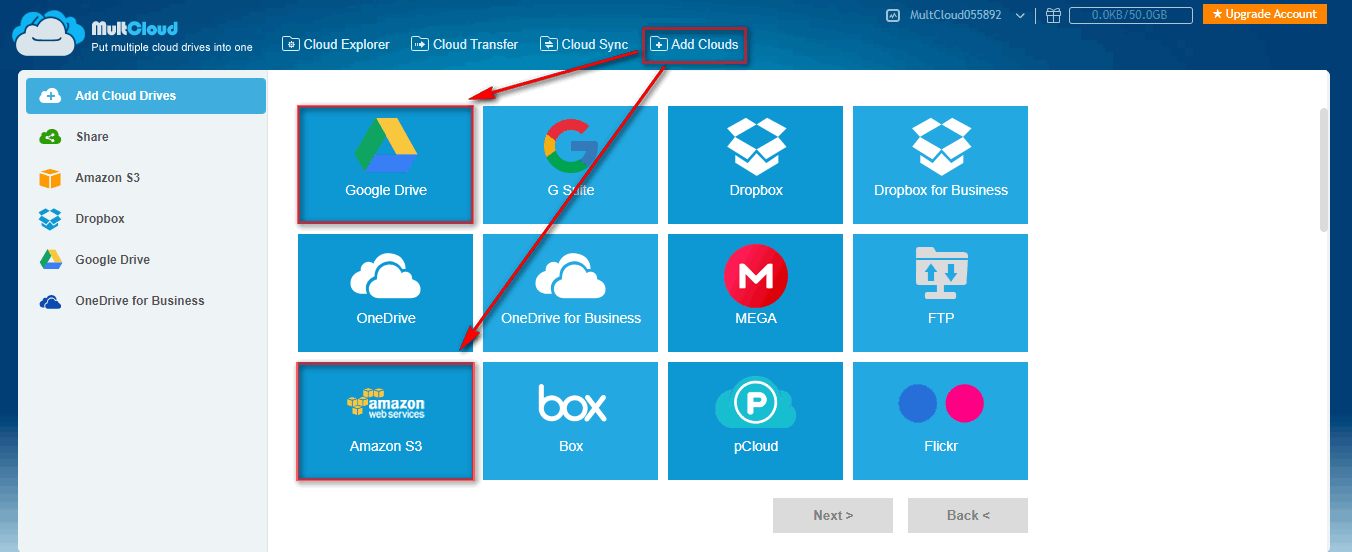The image size is (1352, 552).
Task: Click the Add Clouds plus icon
Action: (x=658, y=44)
